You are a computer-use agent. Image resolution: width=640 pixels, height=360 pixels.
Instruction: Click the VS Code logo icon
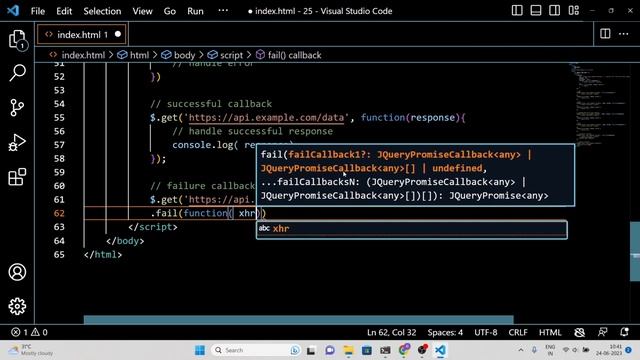13,11
